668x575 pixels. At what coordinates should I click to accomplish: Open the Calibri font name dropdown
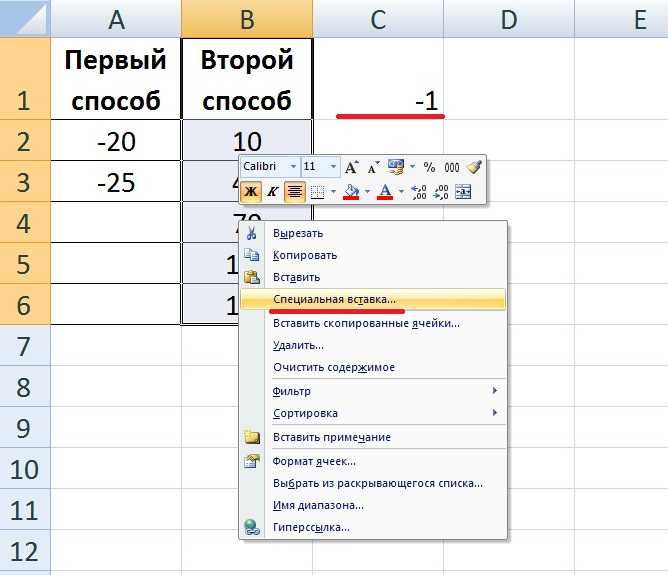tap(293, 167)
